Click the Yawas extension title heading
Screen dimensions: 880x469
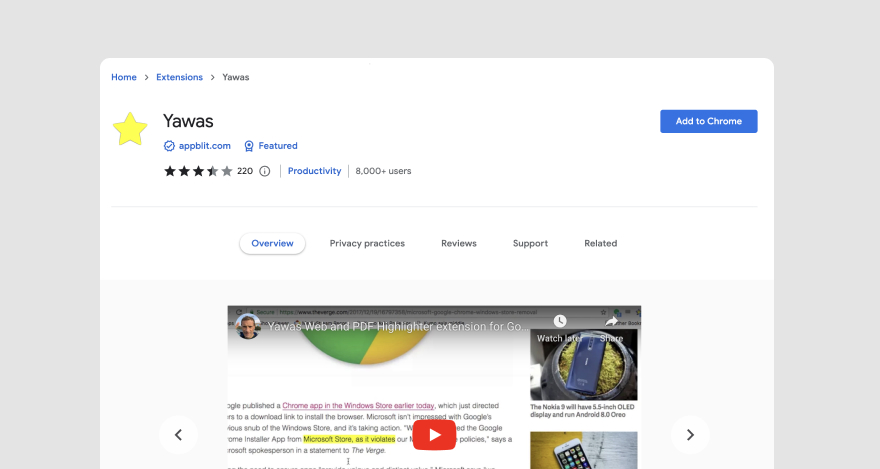188,121
